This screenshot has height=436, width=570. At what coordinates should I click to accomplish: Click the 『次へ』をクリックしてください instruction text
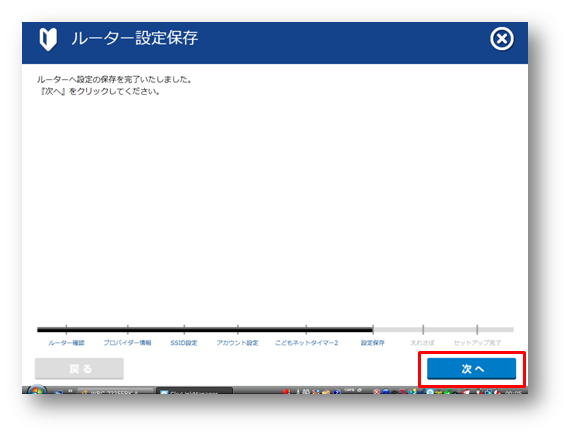click(100, 91)
